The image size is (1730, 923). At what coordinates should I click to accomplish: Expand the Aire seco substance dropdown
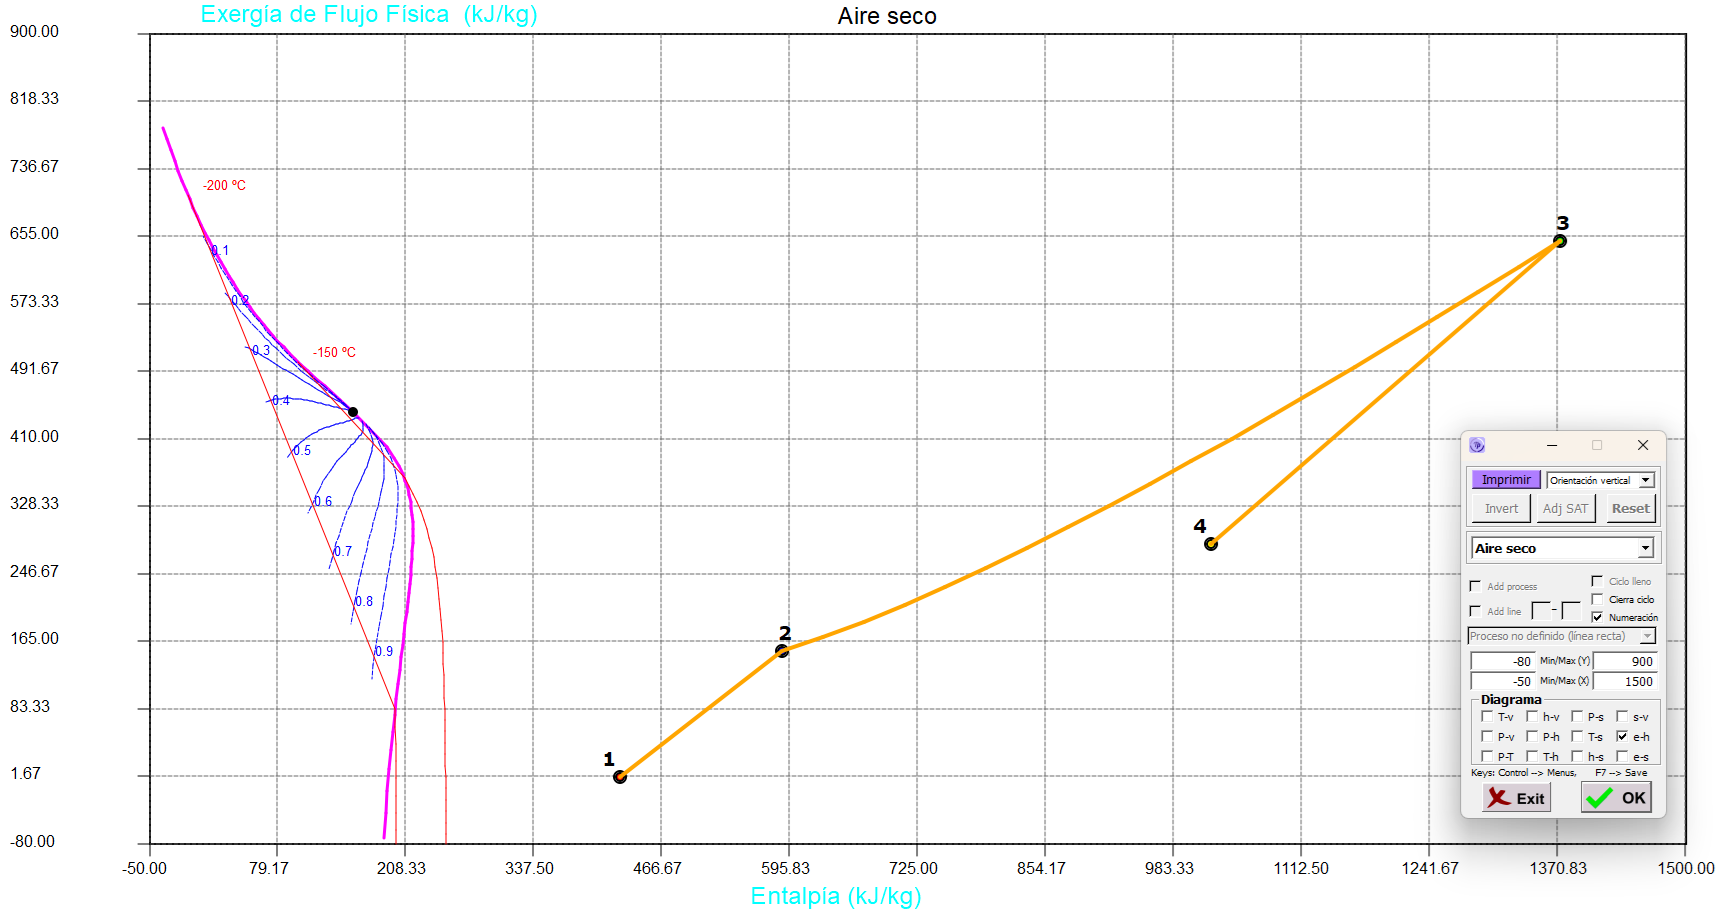[x=1645, y=548]
